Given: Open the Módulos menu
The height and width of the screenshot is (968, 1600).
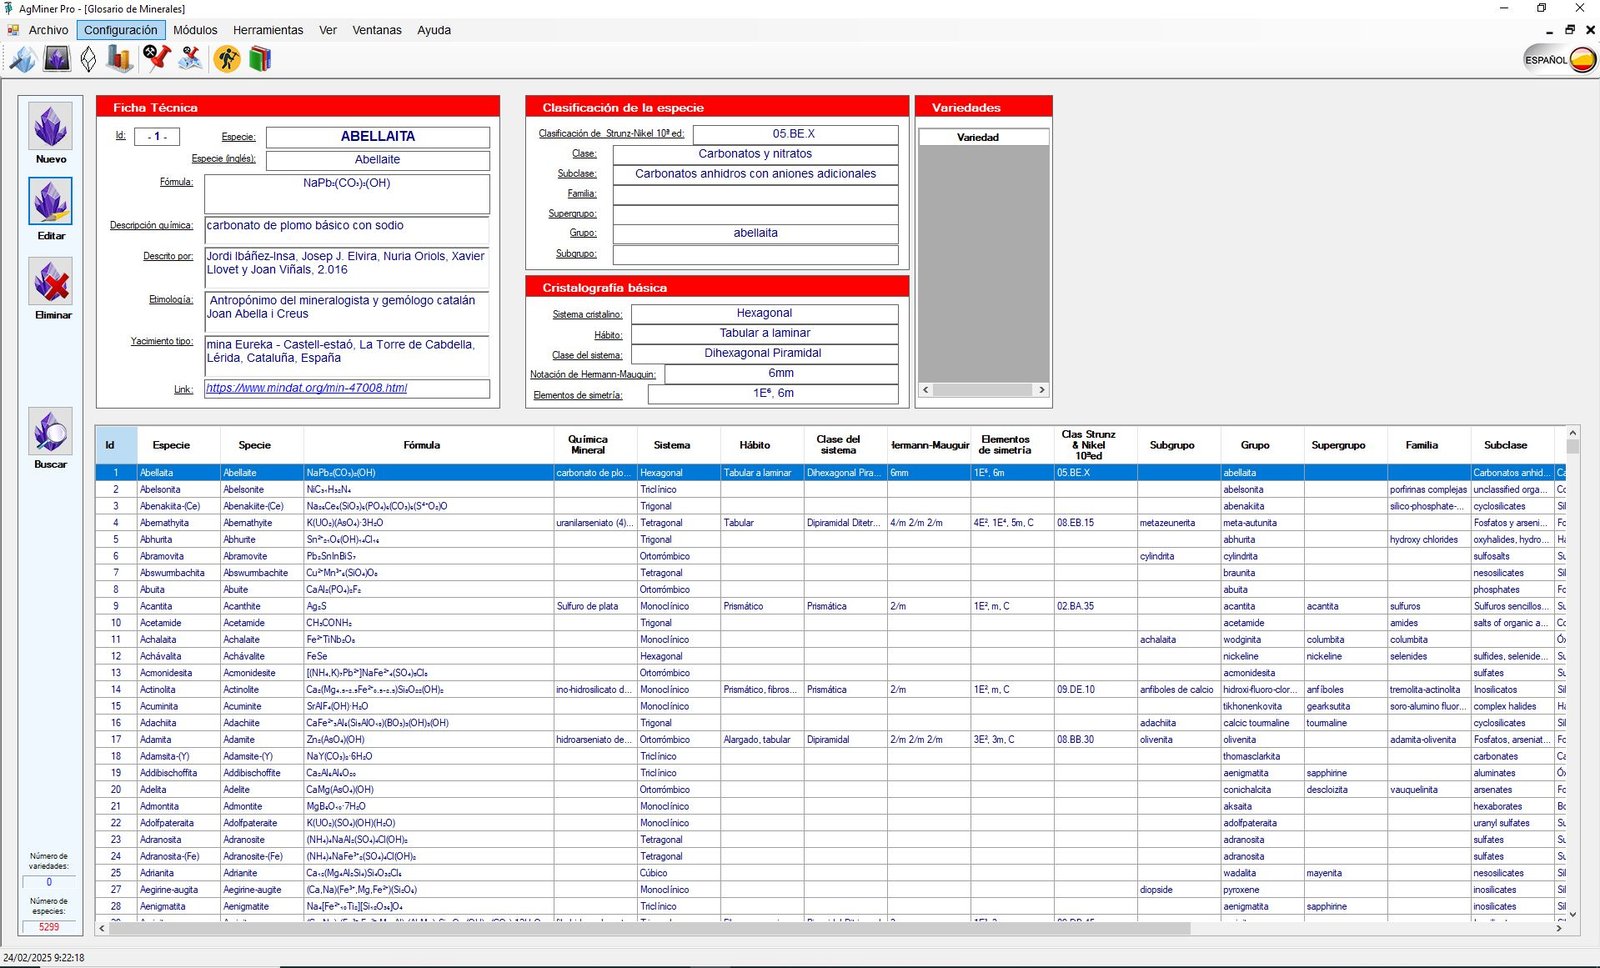Looking at the screenshot, I should point(195,30).
